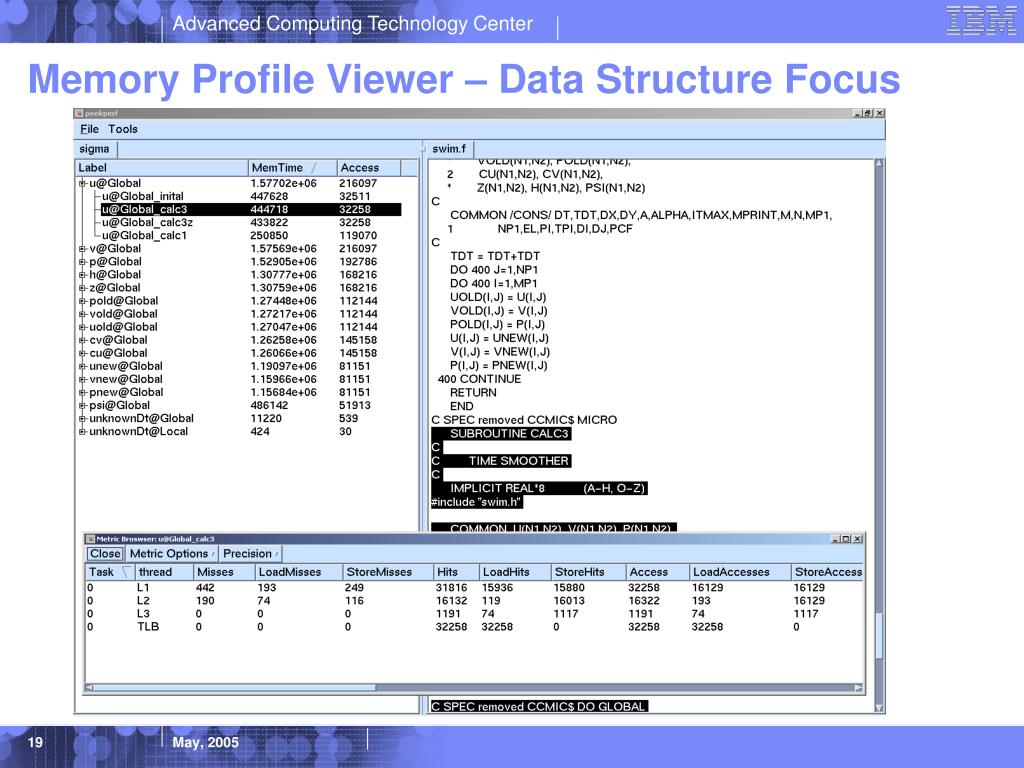The image size is (1024, 768).
Task: Sort by the Access column header in sigma panel
Action: (x=368, y=168)
